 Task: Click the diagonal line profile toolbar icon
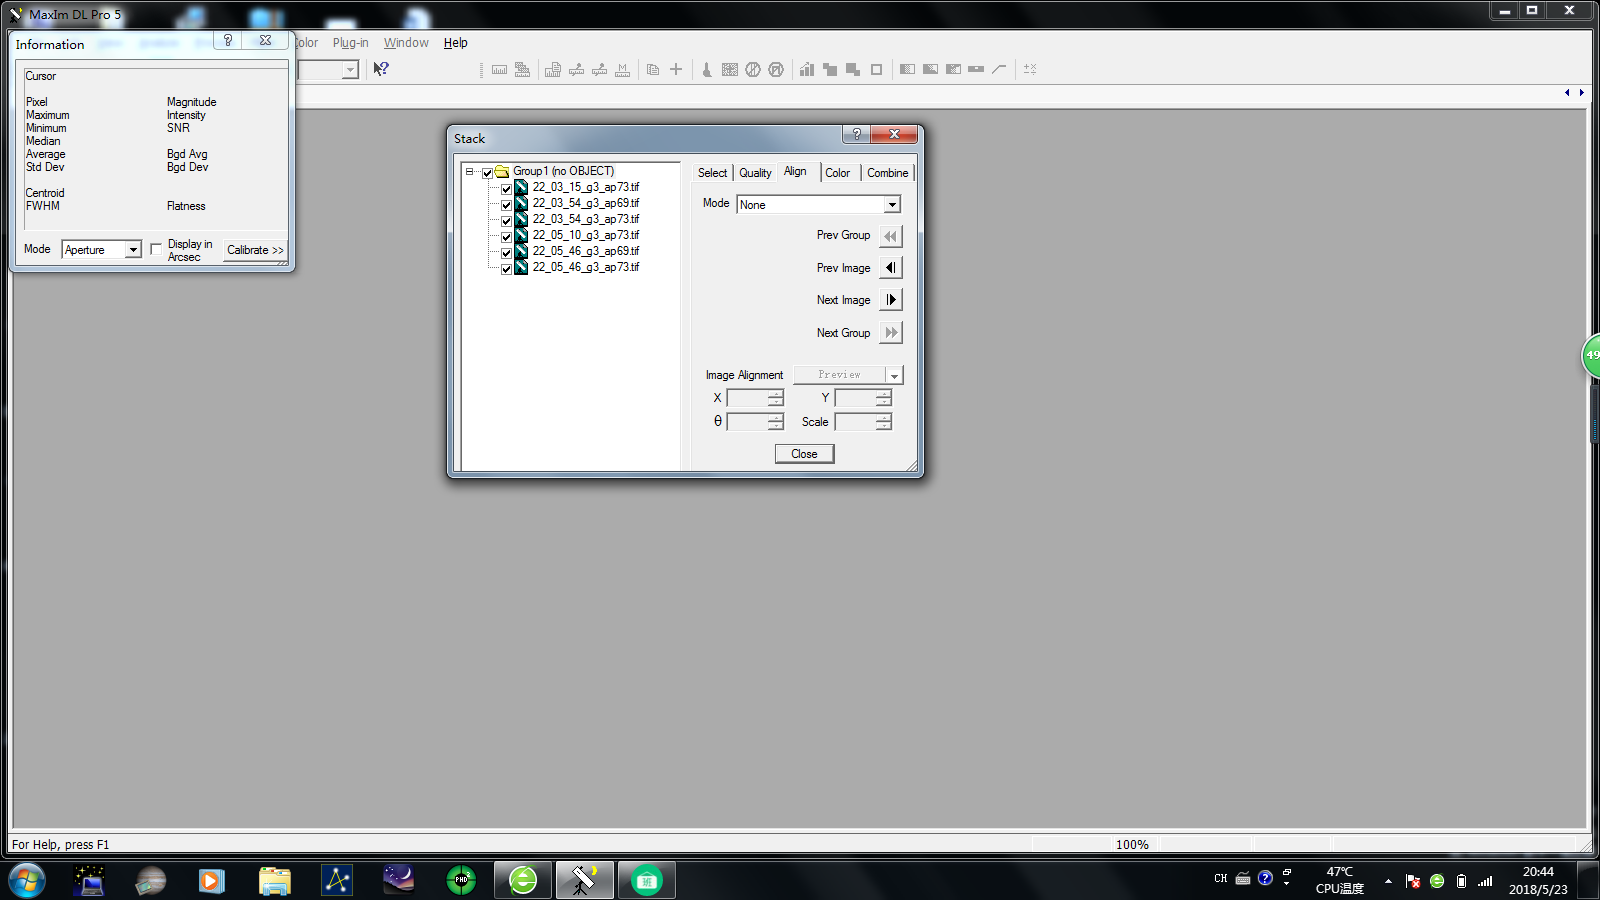click(999, 69)
